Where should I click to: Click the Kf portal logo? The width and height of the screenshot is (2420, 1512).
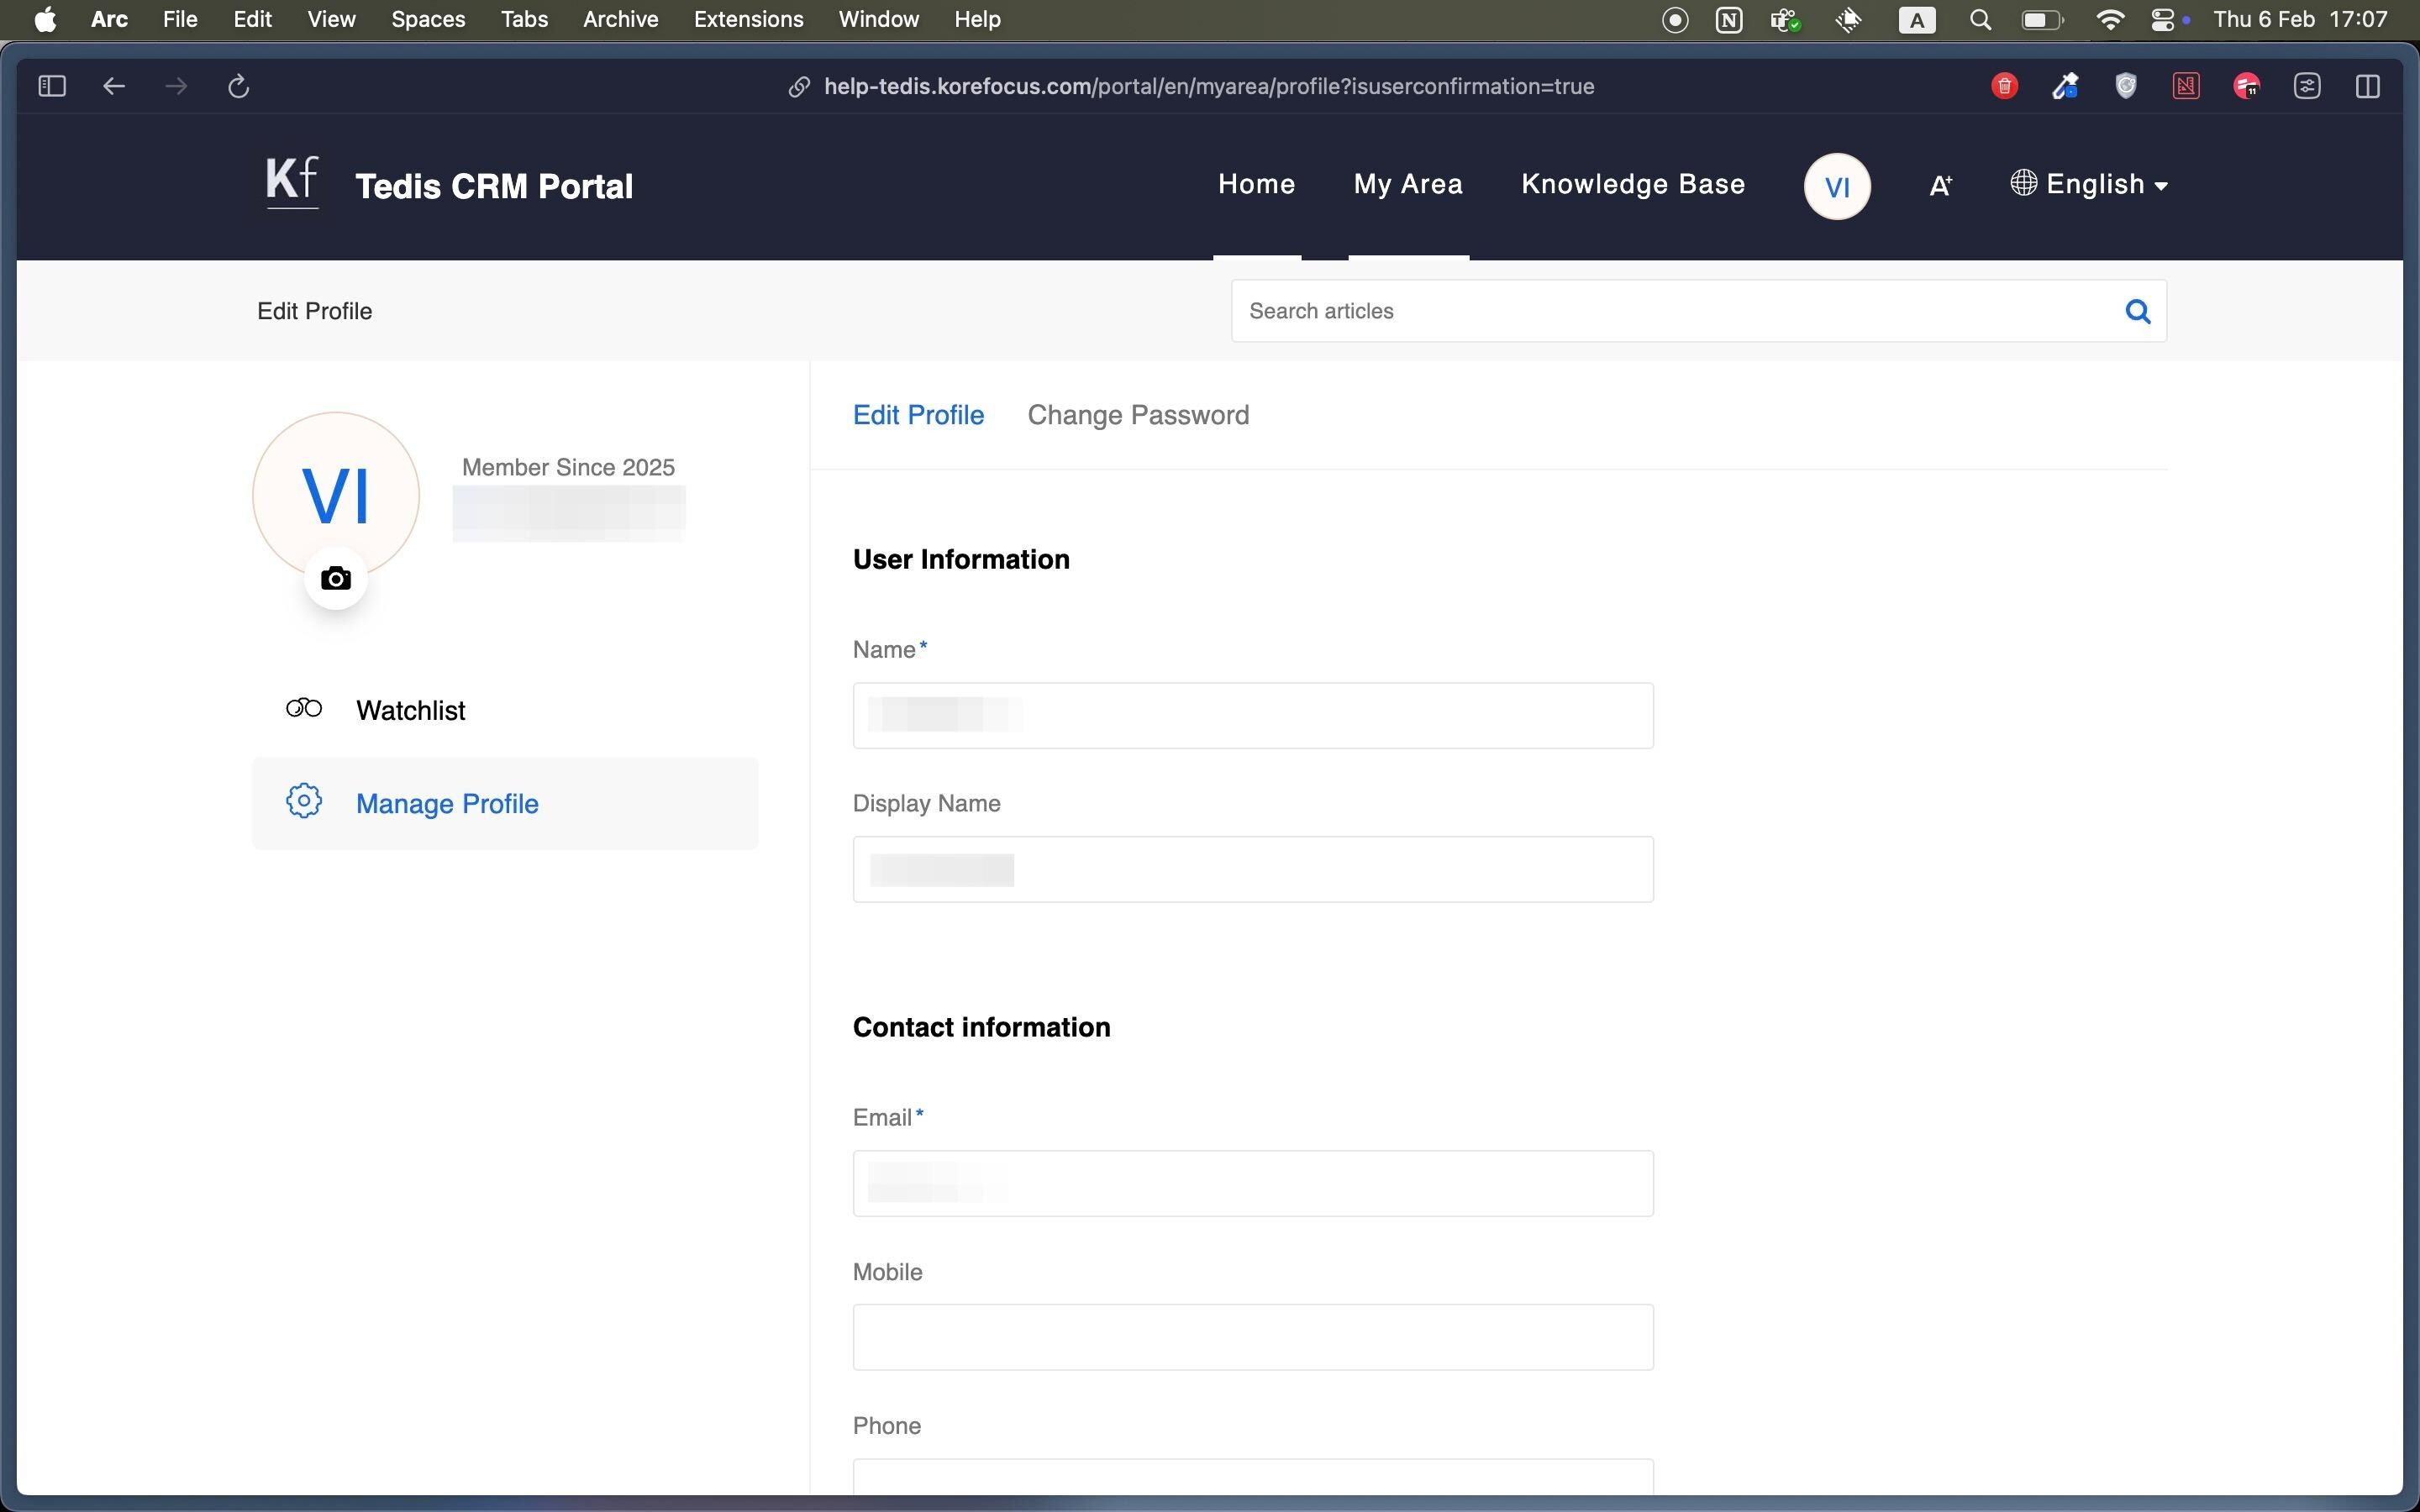tap(292, 182)
